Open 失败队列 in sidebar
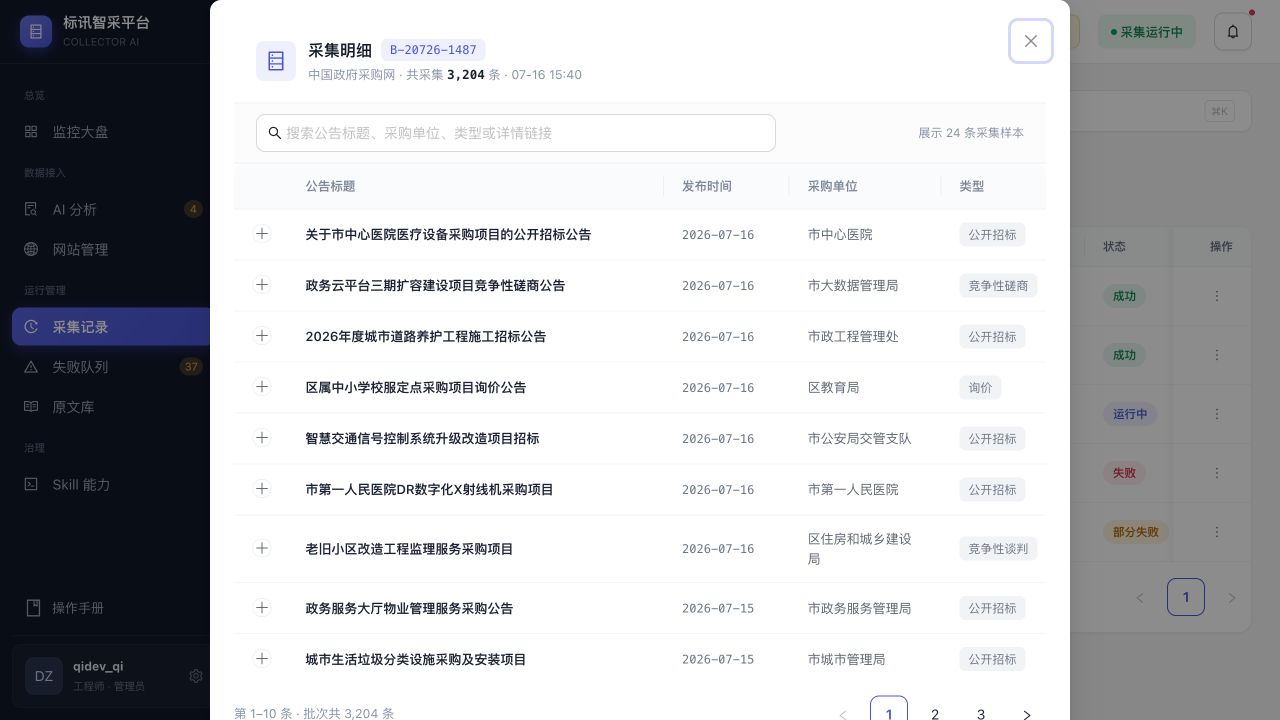 pos(111,367)
